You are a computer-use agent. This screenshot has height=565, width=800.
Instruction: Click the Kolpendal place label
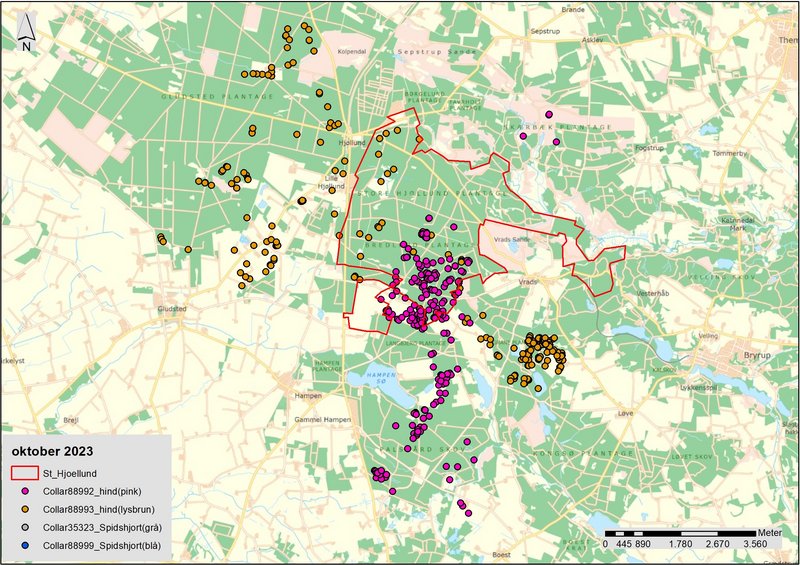pyautogui.click(x=353, y=48)
